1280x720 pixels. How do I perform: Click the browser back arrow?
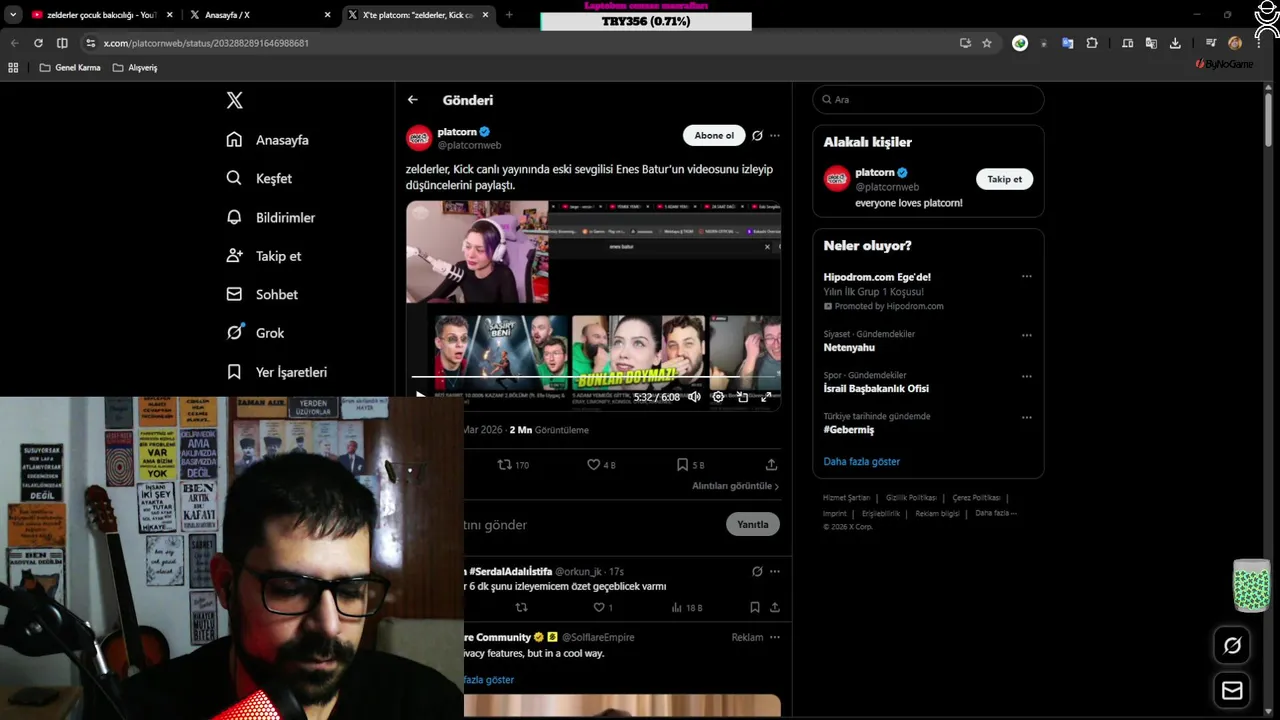coord(14,43)
